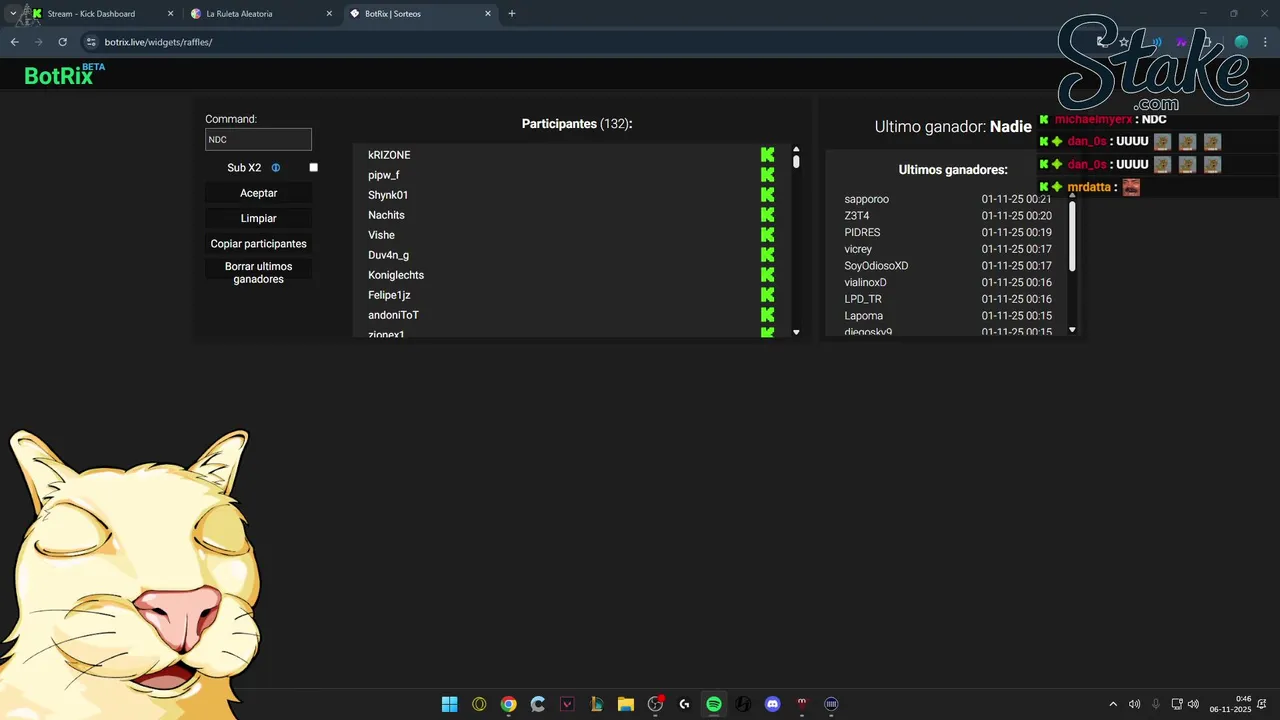Open Google Chrome from taskbar

(x=508, y=704)
